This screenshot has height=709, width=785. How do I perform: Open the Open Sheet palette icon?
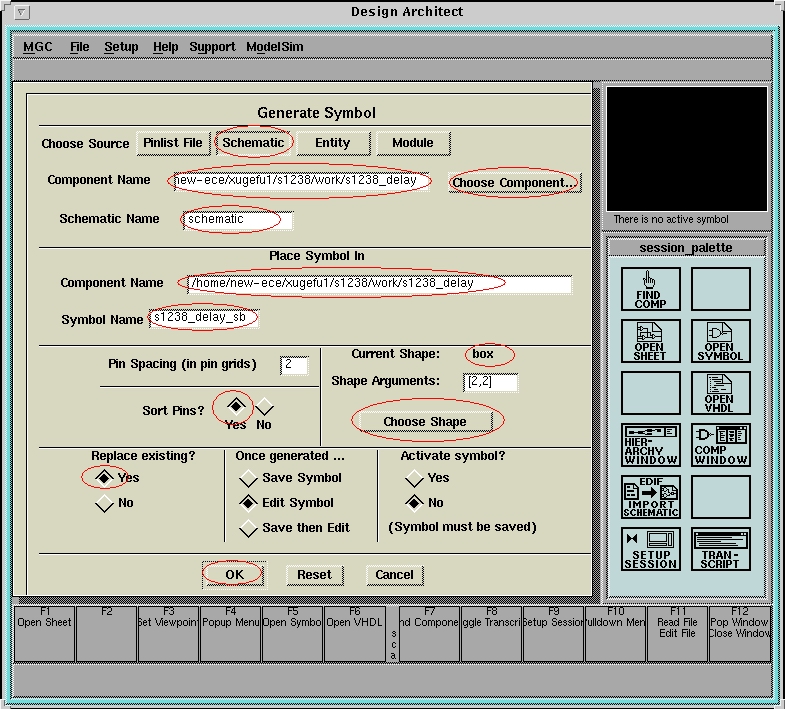(650, 341)
